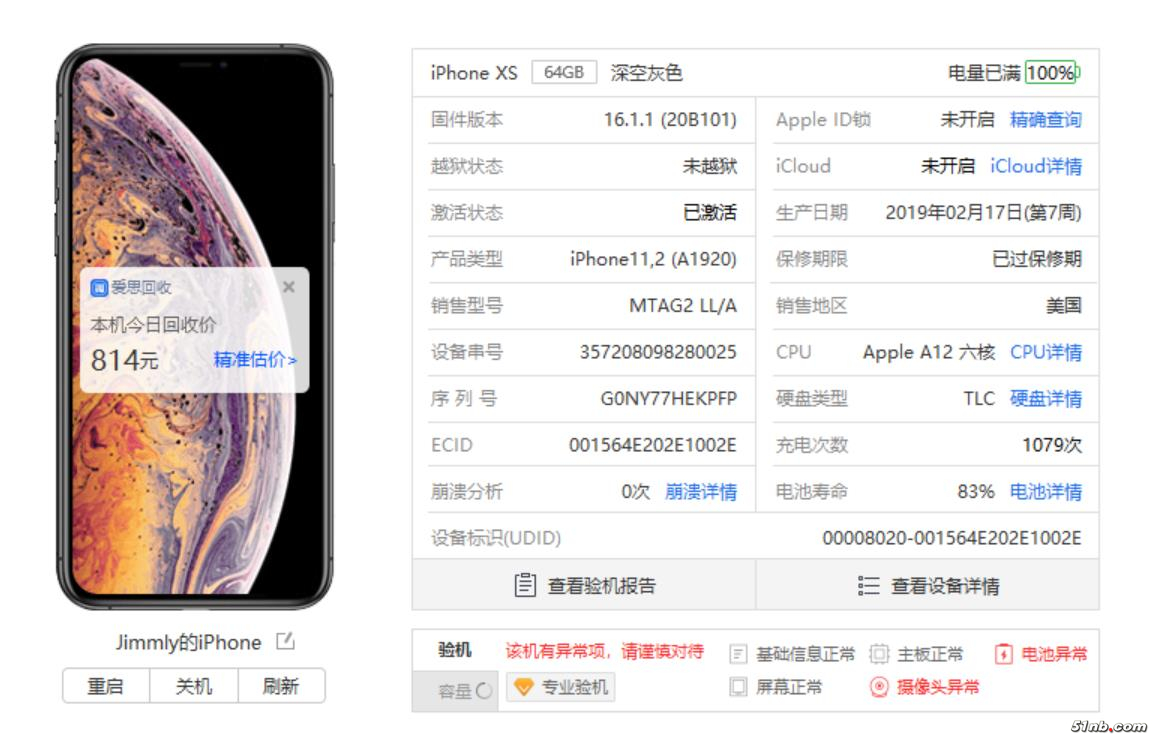The image size is (1154, 739).
Task: Click the 100% battery level indicator
Action: tap(1050, 72)
